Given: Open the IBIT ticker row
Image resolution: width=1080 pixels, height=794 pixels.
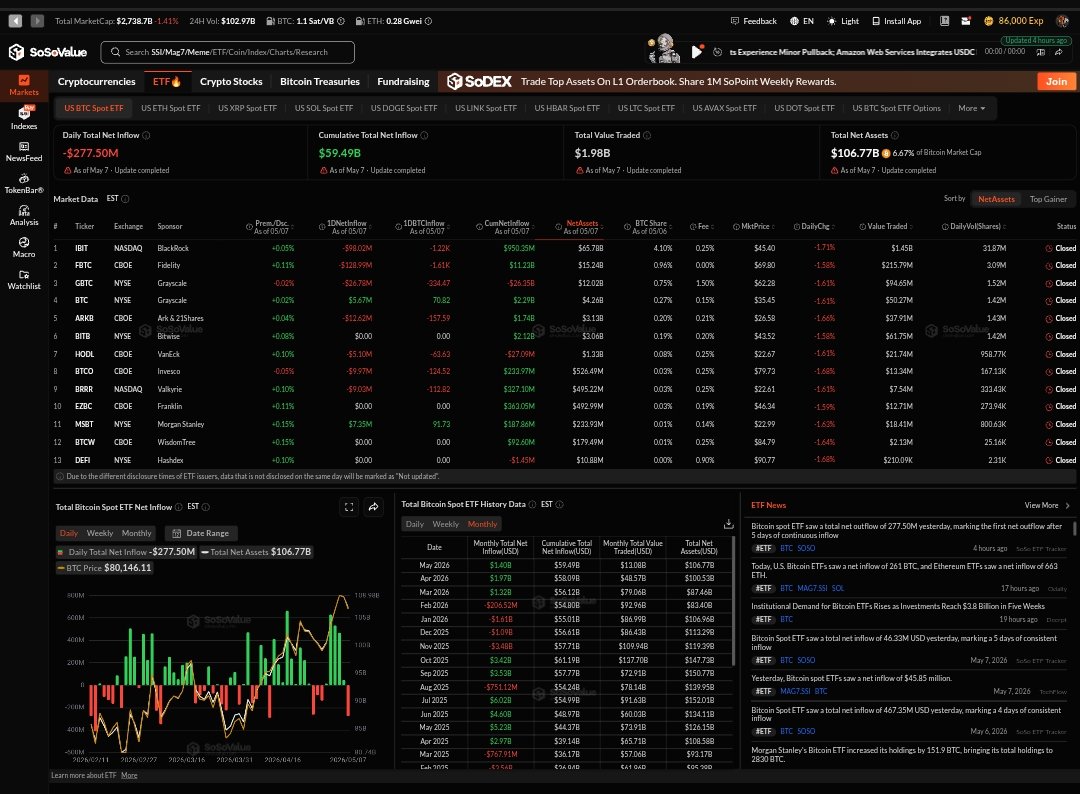Looking at the screenshot, I should click(x=565, y=248).
